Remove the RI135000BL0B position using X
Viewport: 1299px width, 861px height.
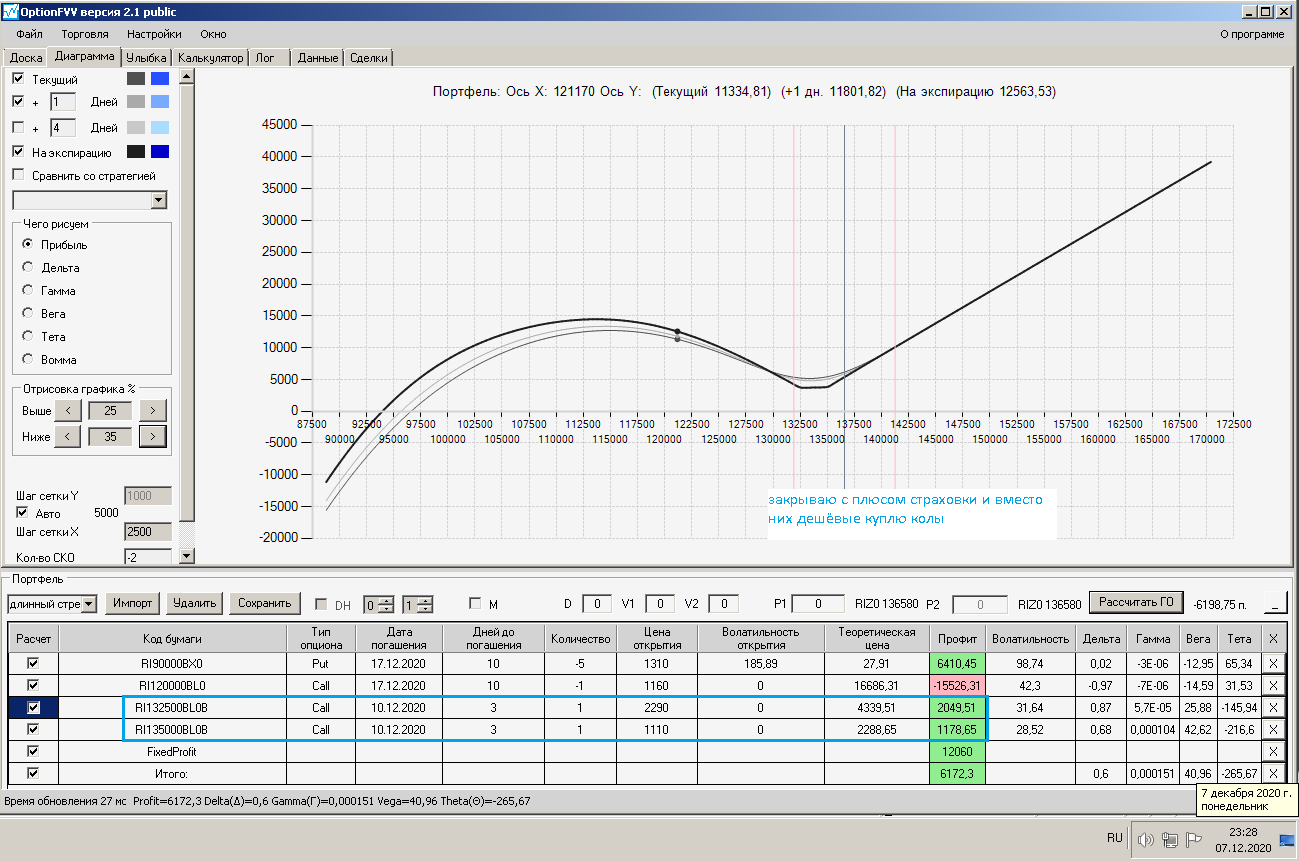click(x=1272, y=730)
